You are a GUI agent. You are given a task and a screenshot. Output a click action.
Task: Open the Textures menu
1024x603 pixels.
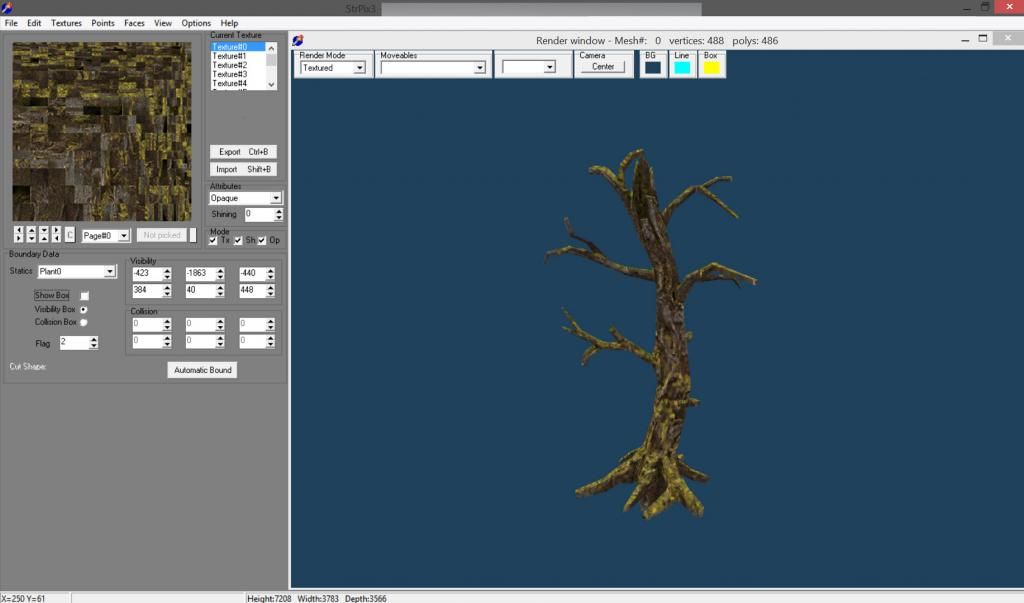coord(67,23)
